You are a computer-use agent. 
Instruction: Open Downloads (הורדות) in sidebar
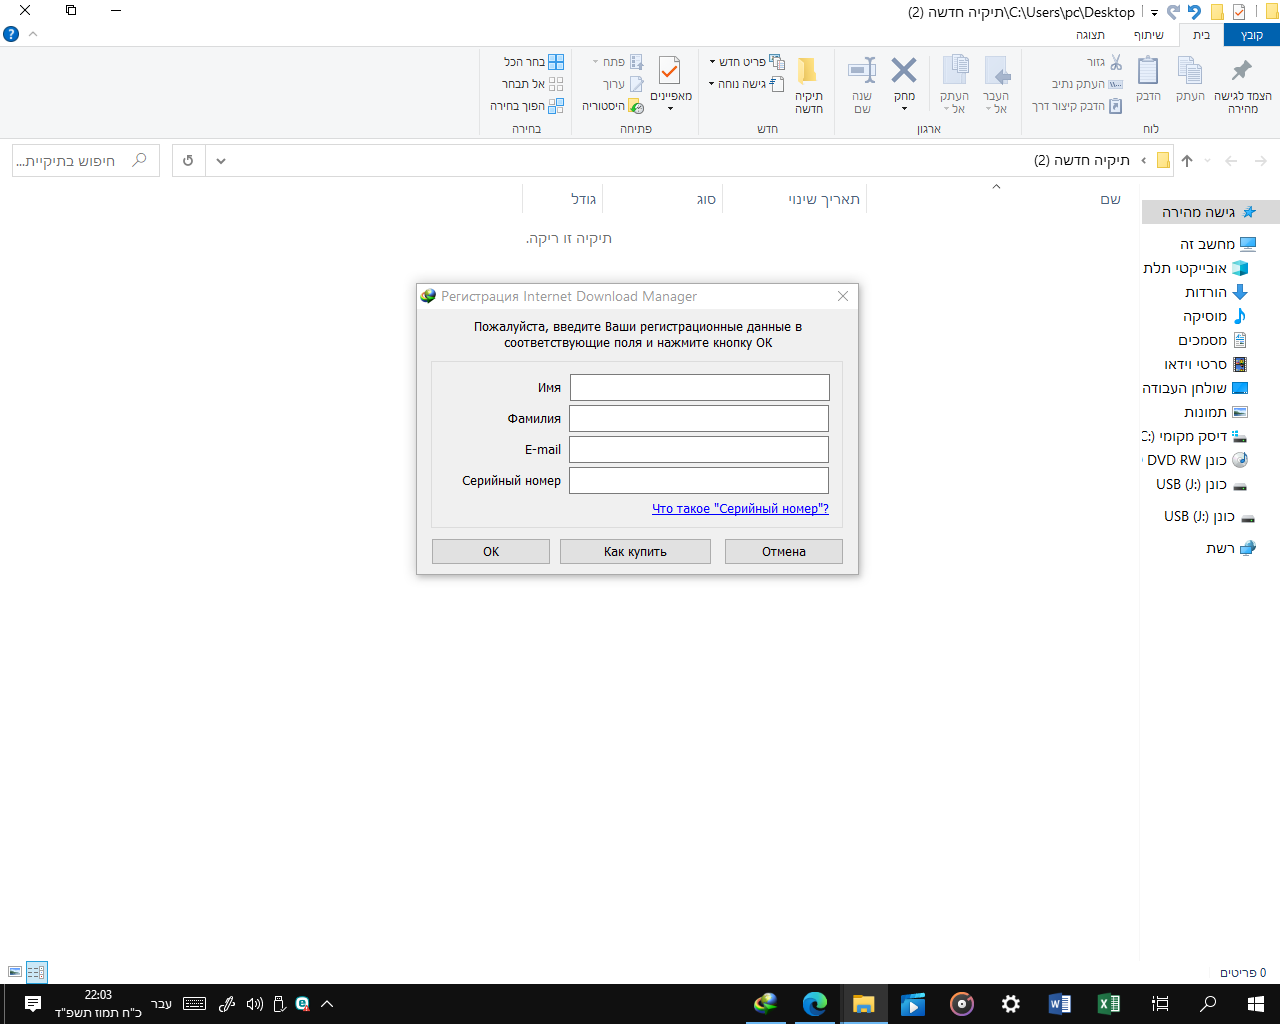(x=1216, y=292)
